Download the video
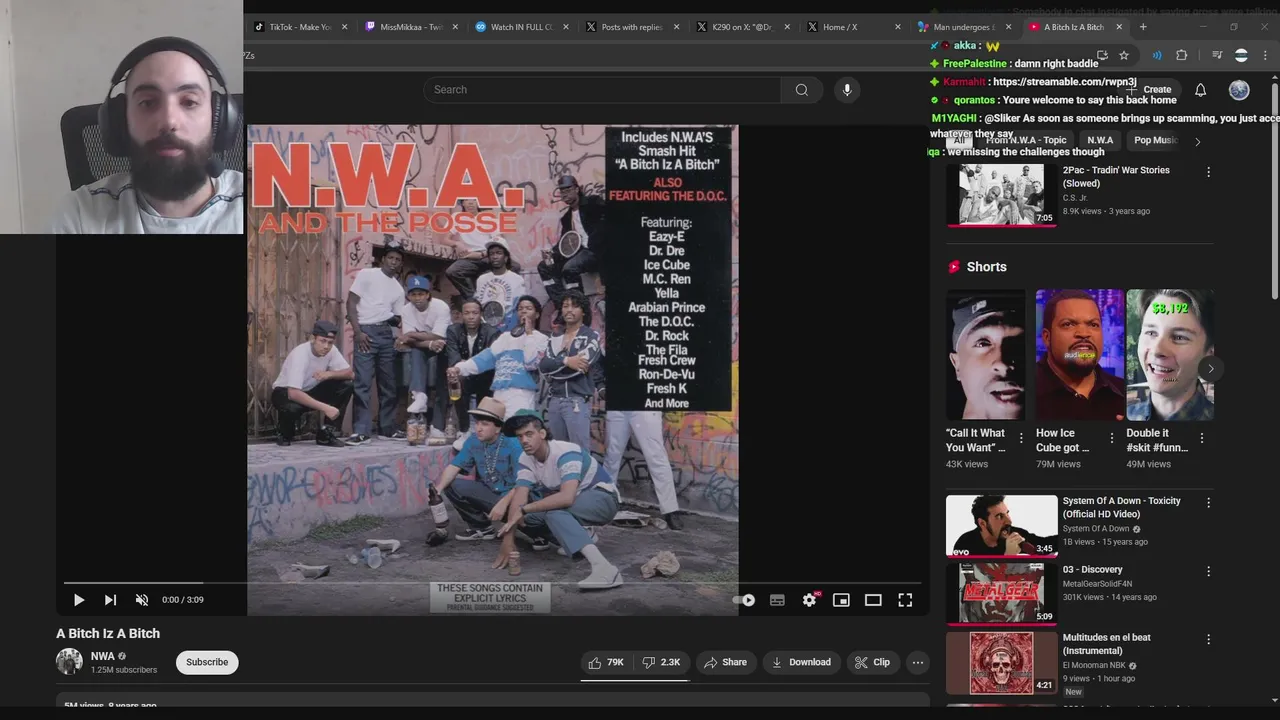This screenshot has width=1280, height=720. tap(801, 662)
